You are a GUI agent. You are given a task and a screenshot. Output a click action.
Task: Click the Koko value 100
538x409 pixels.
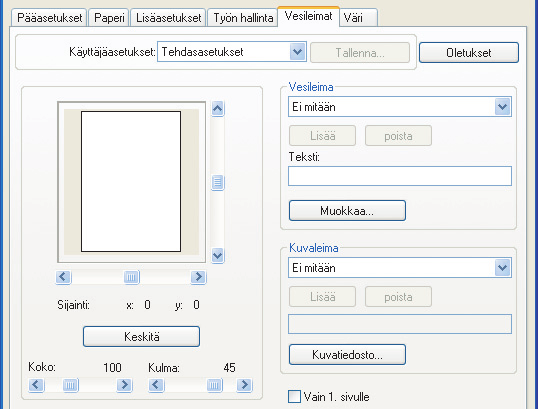[x=112, y=367]
